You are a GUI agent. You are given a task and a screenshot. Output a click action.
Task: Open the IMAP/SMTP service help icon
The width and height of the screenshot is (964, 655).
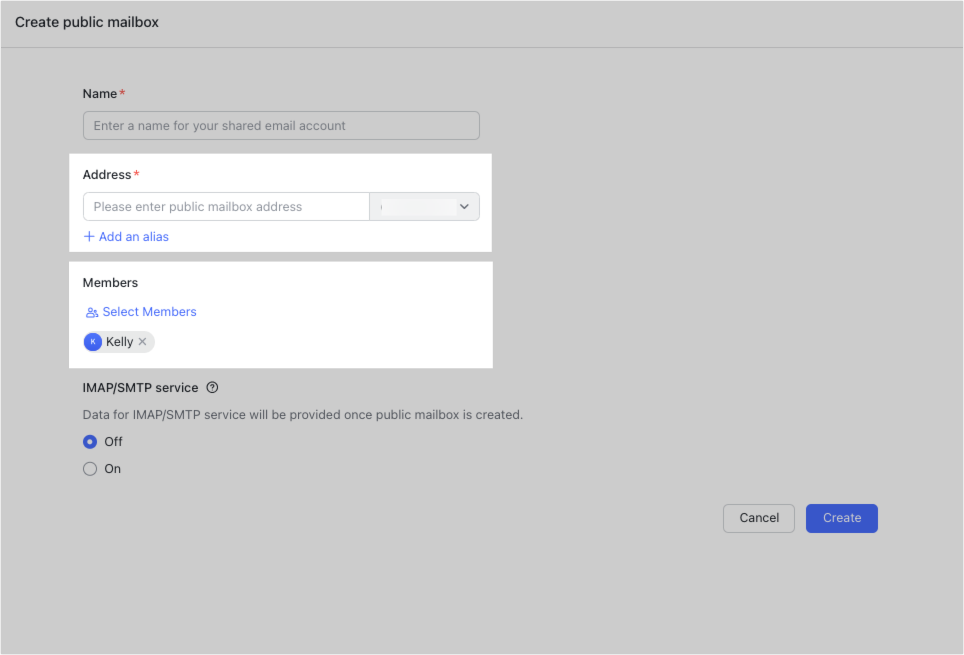[x=212, y=387]
